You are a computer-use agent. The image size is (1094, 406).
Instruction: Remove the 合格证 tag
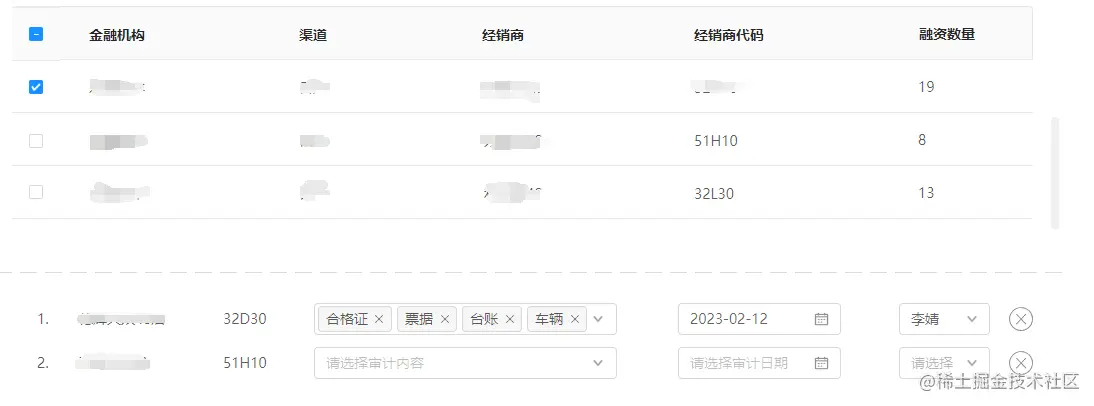[379, 319]
